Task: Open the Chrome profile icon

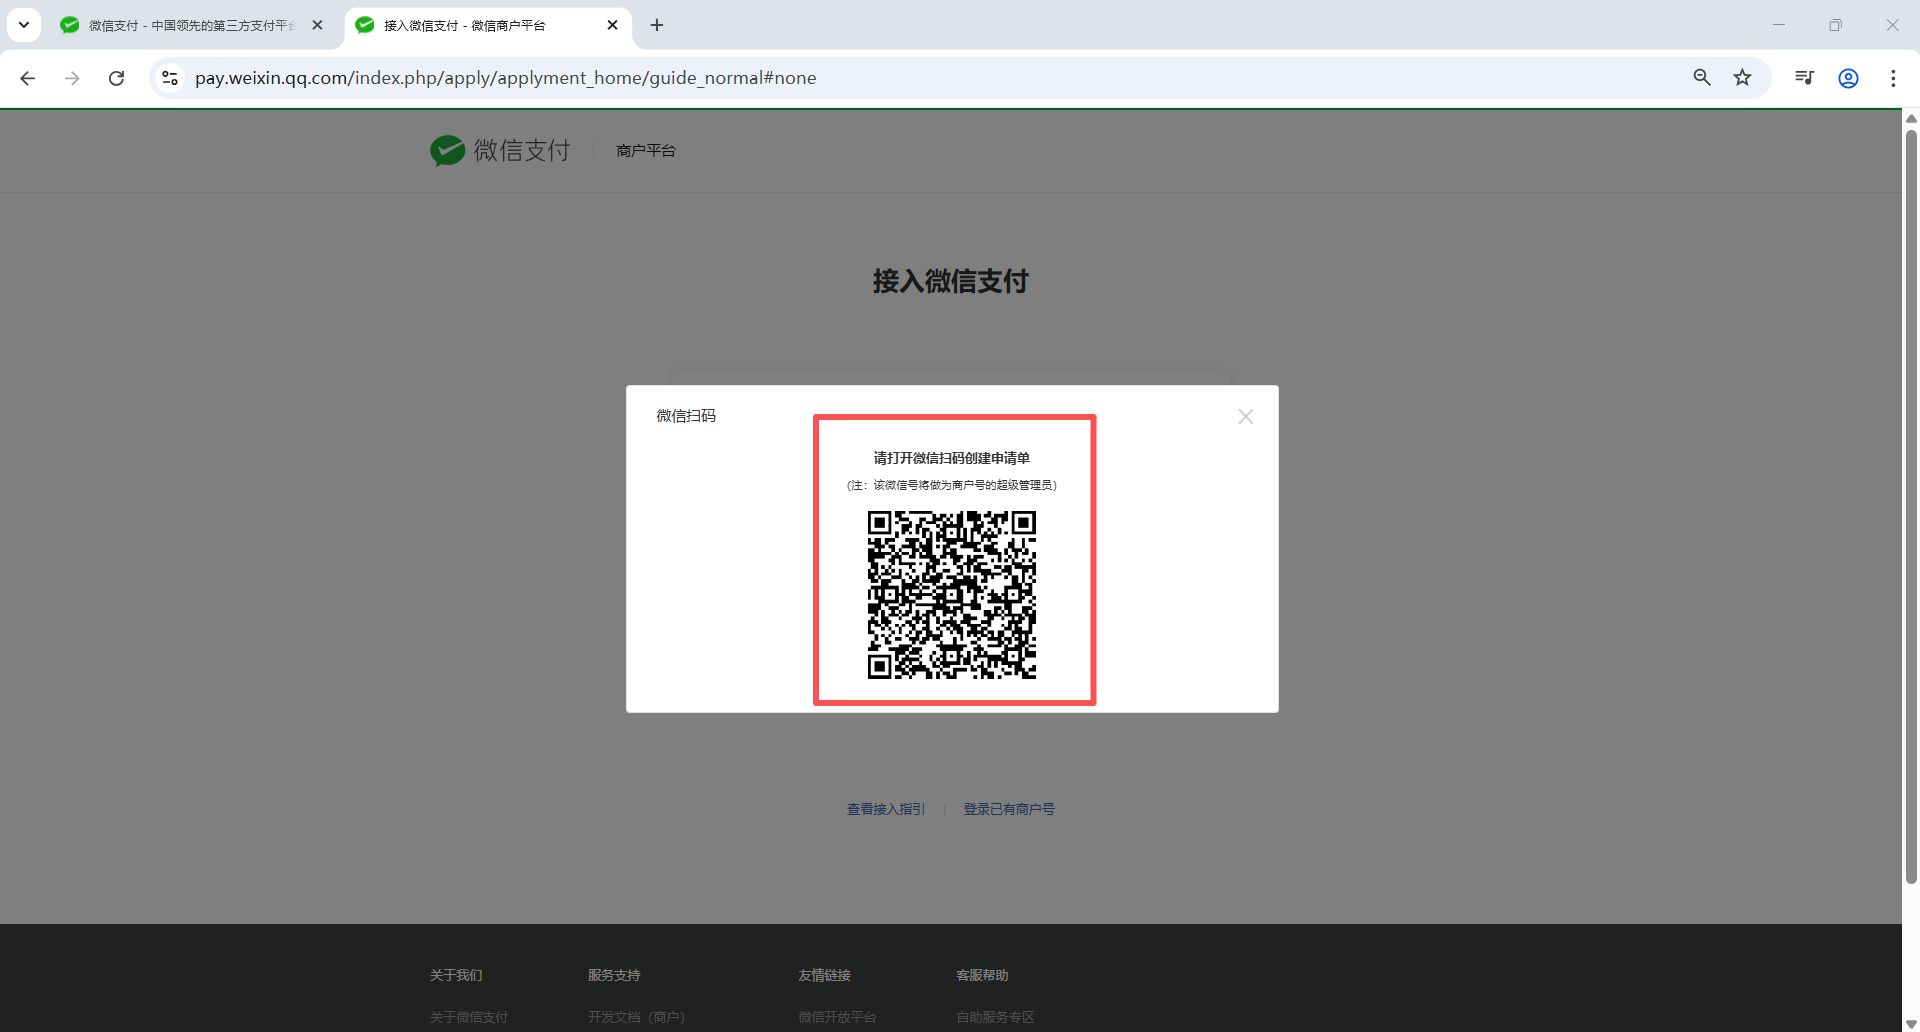Action: click(1848, 78)
